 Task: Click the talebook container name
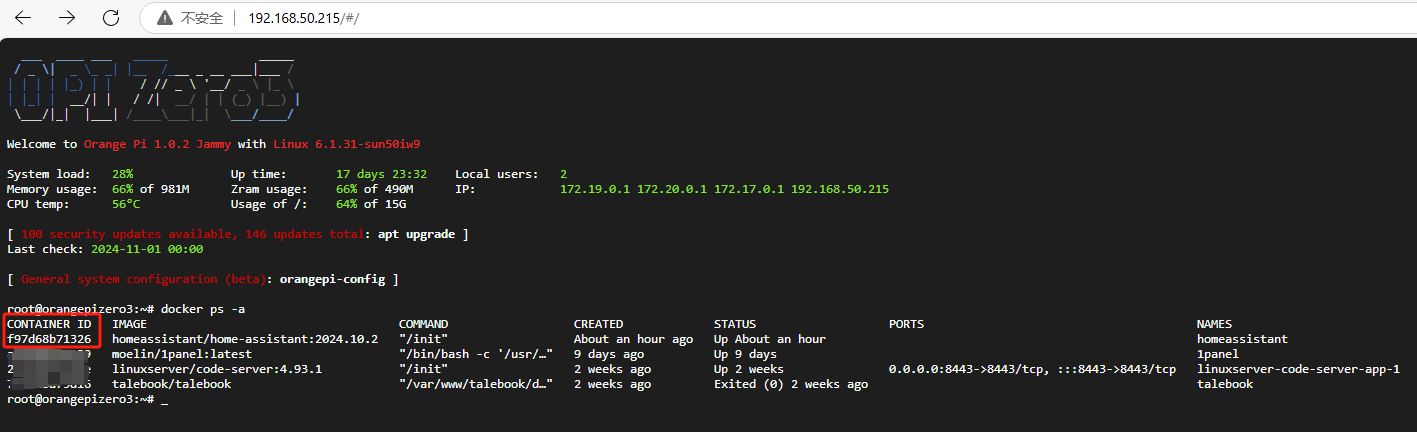click(x=1225, y=384)
